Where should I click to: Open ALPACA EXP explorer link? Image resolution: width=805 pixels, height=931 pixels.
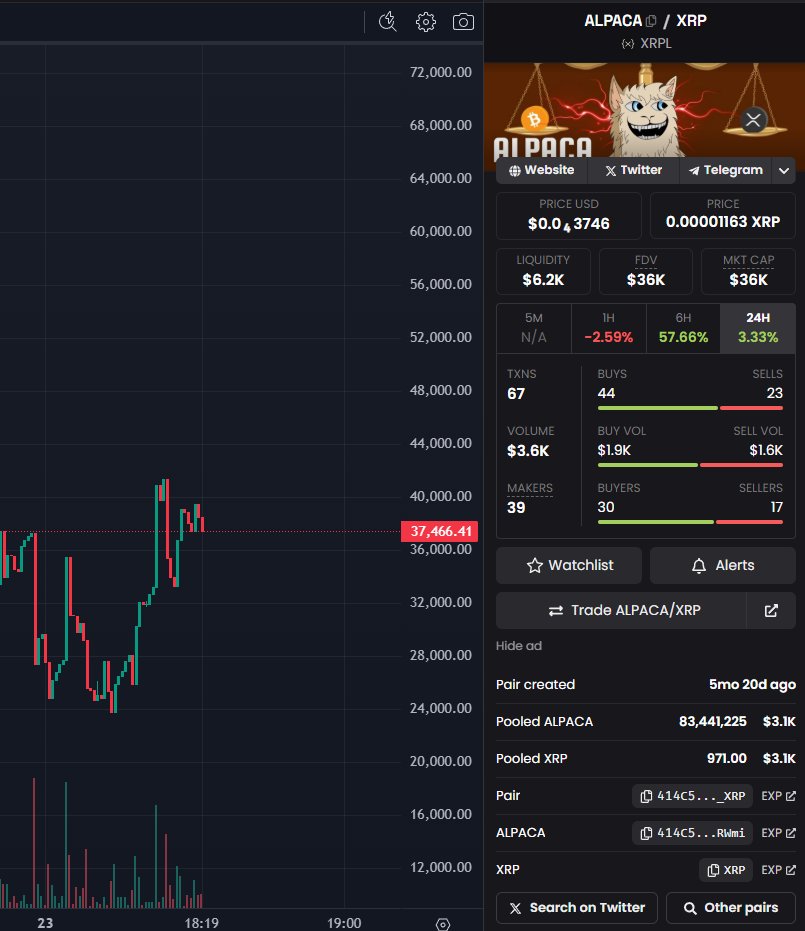coord(778,833)
